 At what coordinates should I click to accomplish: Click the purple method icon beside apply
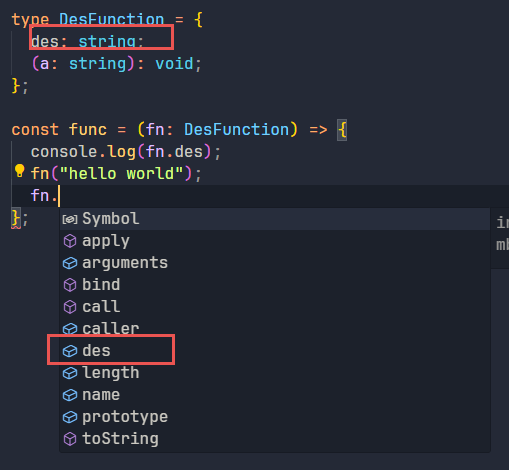point(70,241)
